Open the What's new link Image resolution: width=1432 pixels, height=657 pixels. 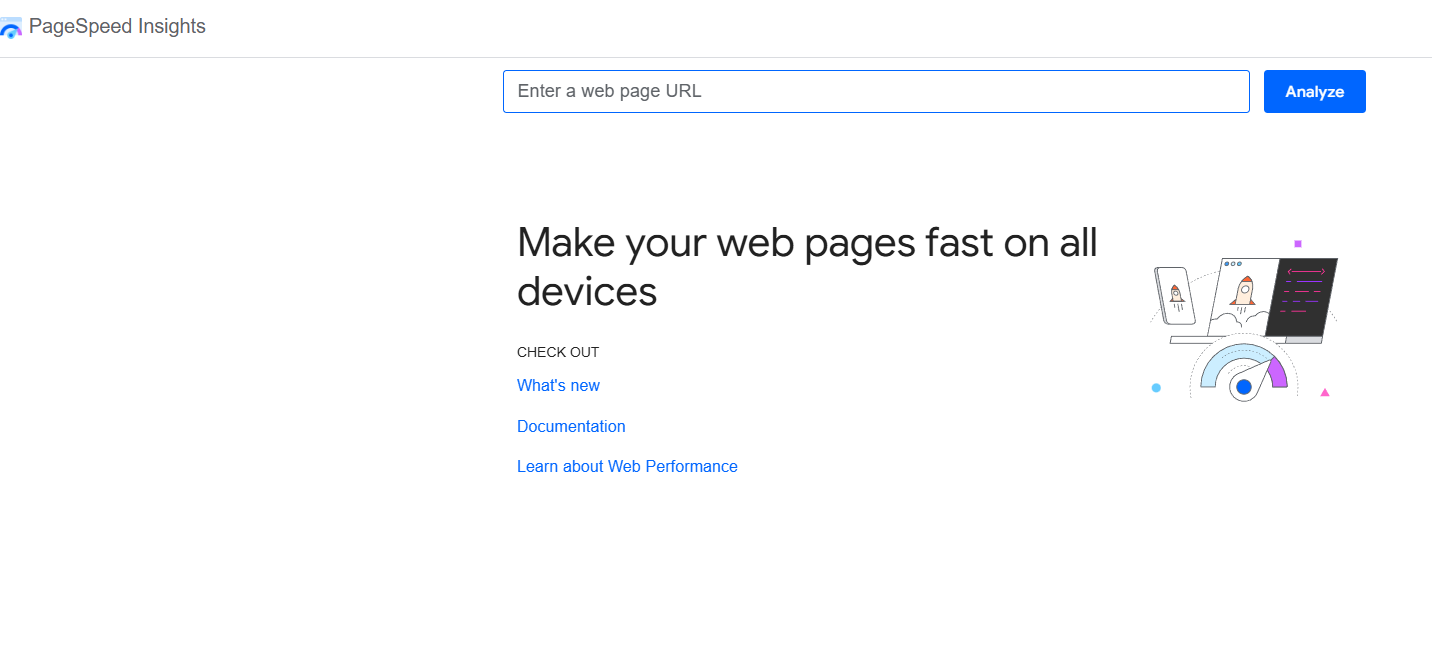[x=558, y=385]
